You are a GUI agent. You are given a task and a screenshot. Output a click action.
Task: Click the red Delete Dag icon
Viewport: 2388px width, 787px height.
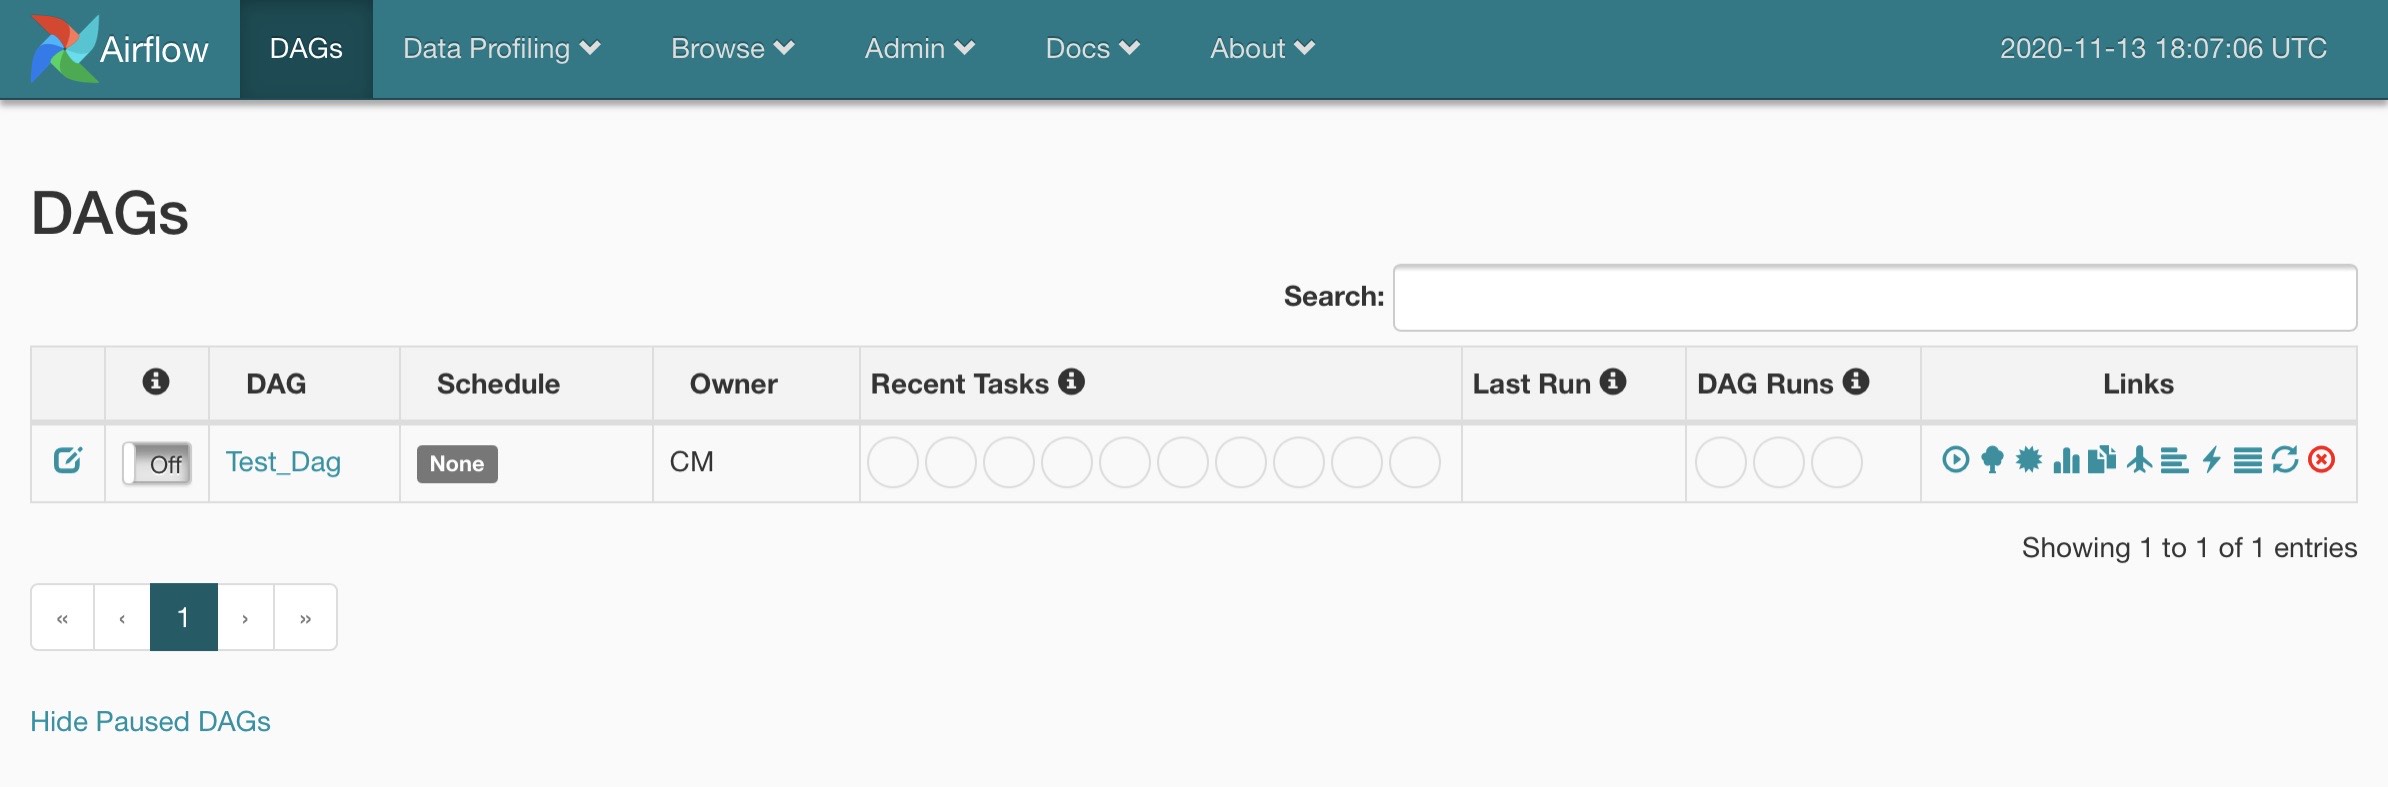point(2322,460)
